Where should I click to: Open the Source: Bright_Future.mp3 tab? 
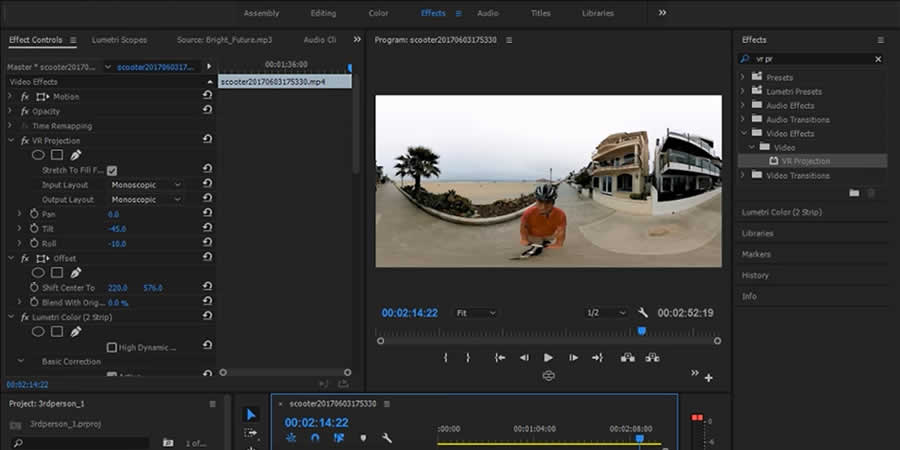click(x=224, y=40)
